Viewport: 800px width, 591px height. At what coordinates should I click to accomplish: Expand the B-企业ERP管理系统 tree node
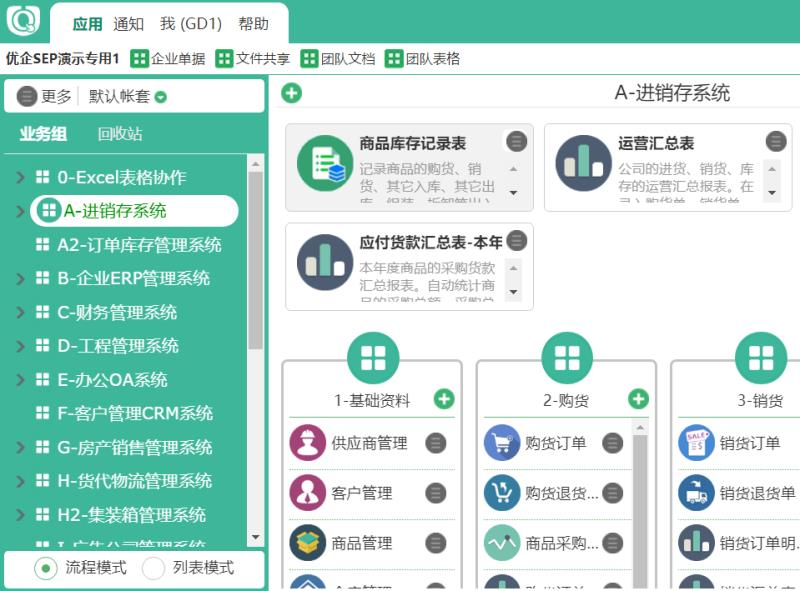pyautogui.click(x=20, y=279)
